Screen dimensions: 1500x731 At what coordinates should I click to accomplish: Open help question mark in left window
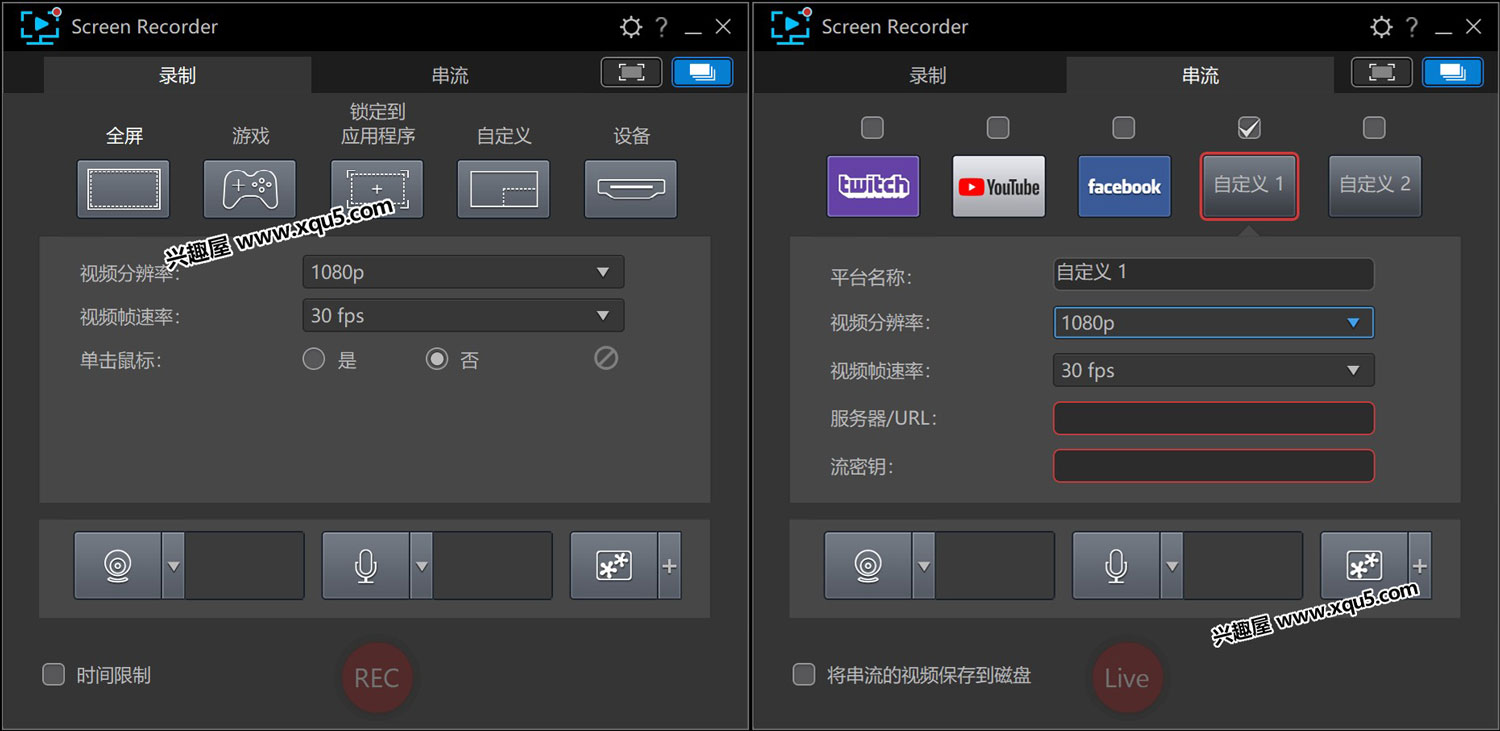[662, 27]
